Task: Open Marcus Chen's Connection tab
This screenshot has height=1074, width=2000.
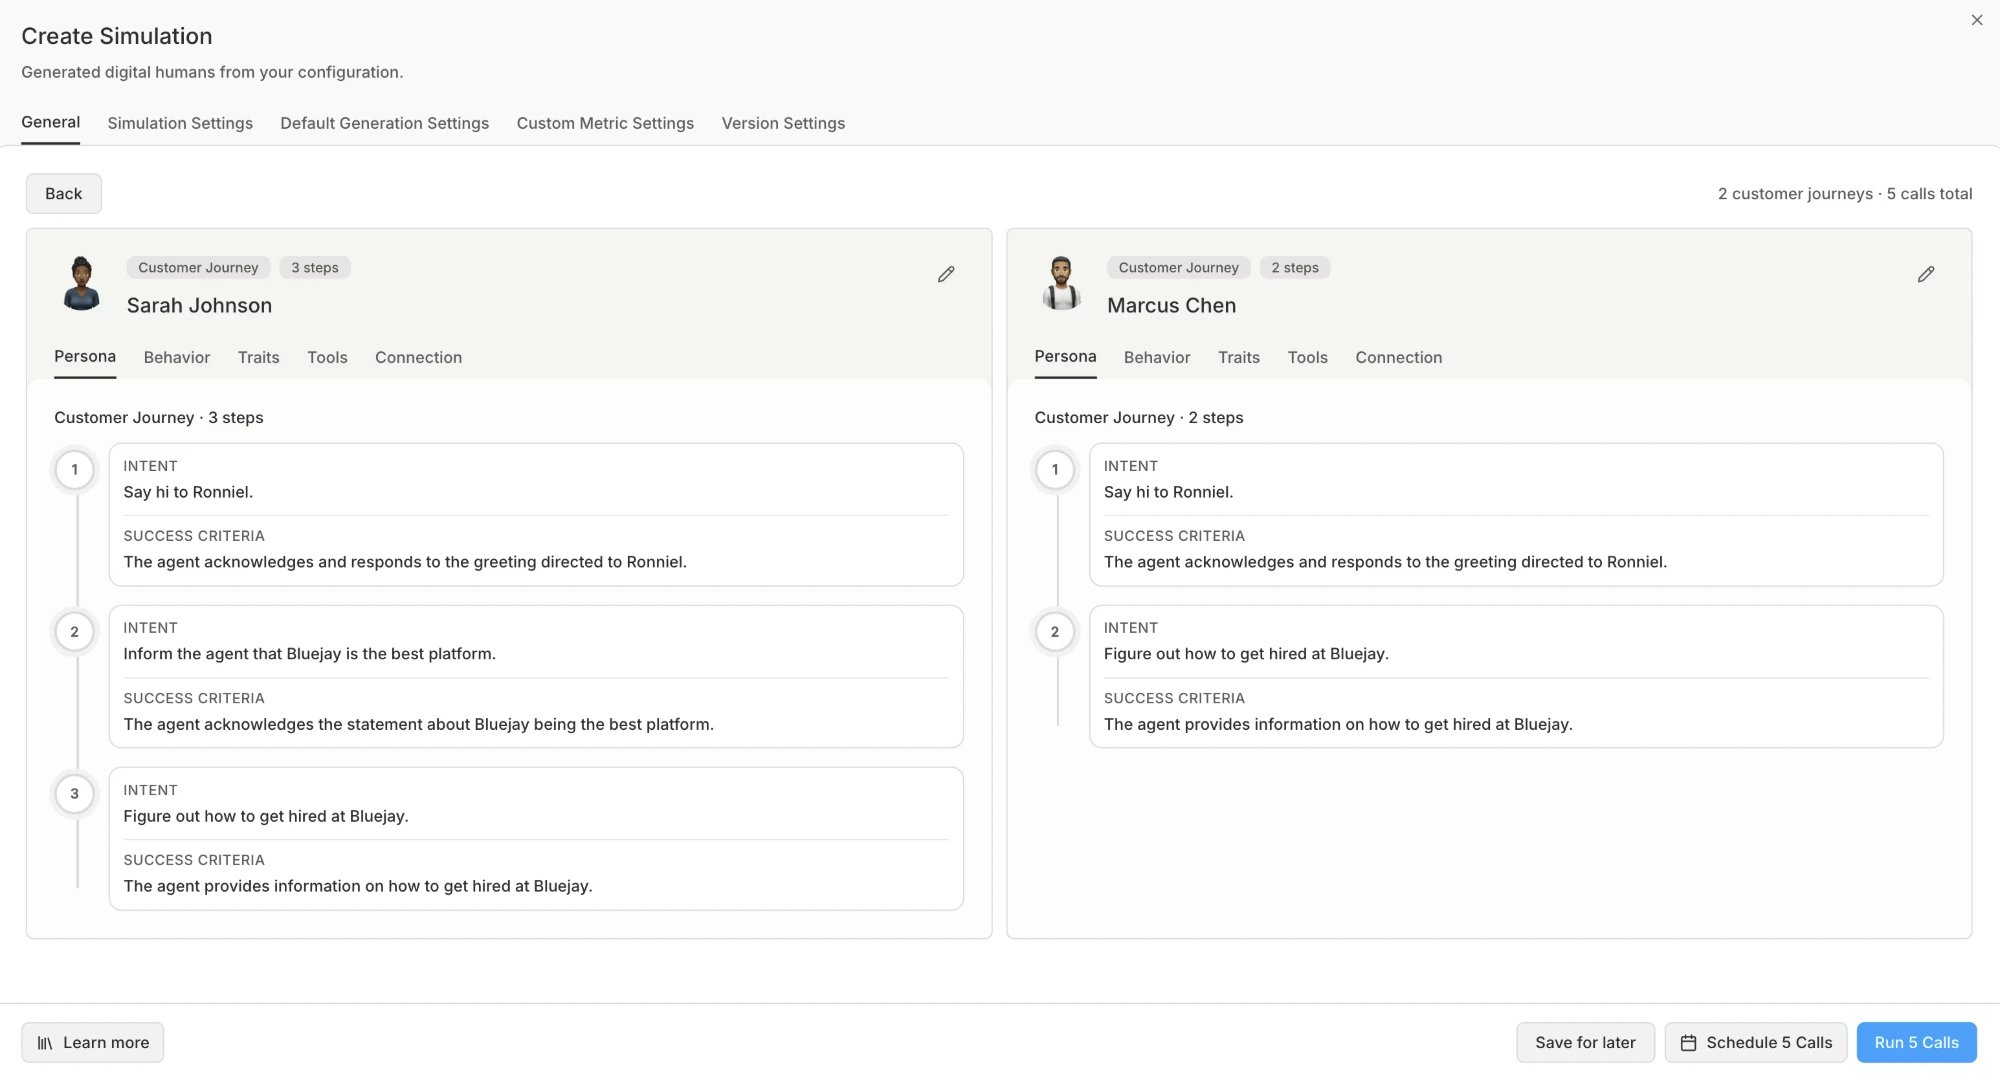Action: (1399, 358)
